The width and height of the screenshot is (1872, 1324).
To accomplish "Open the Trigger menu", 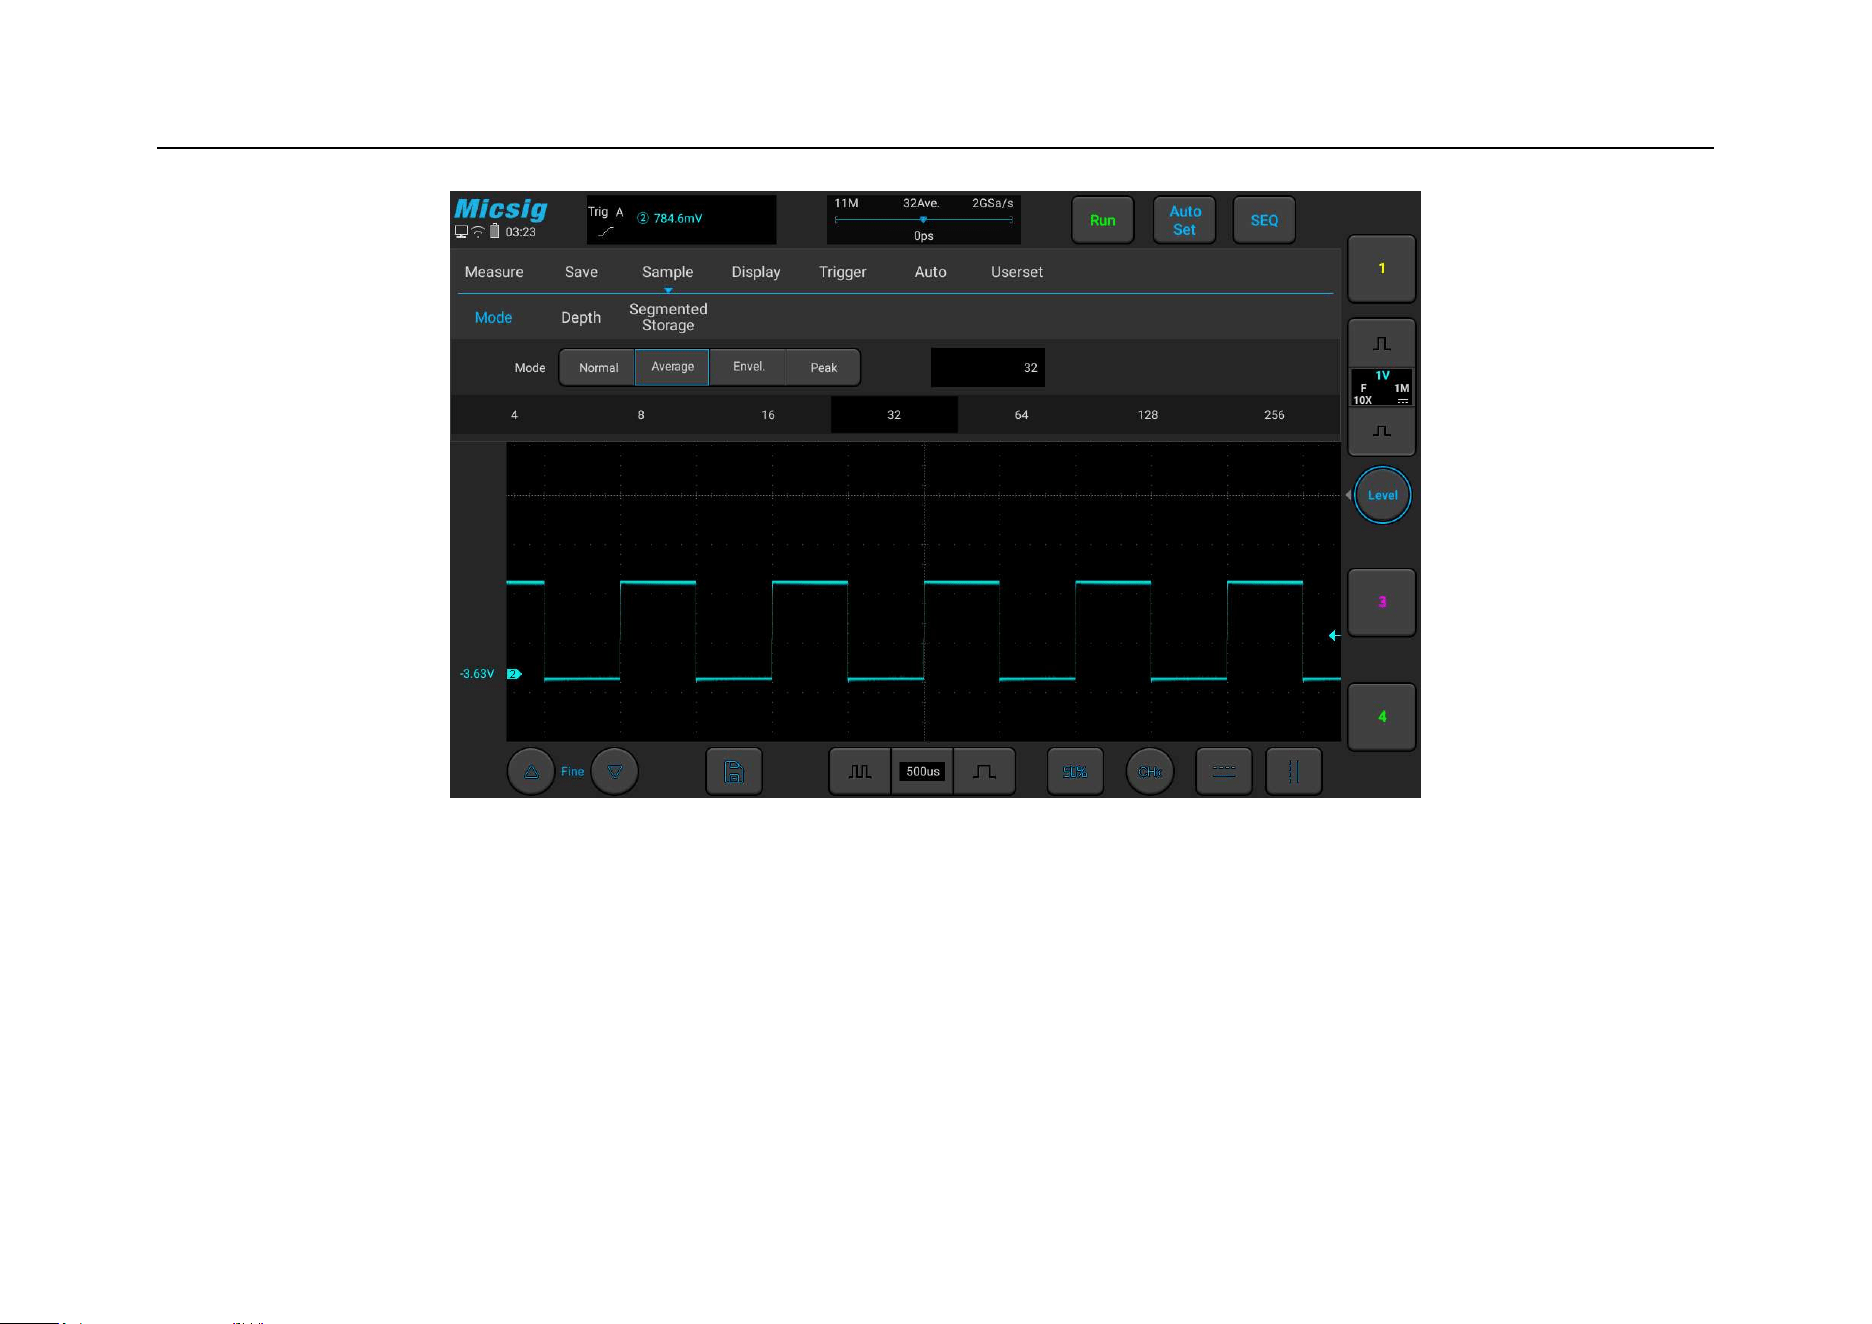I will (843, 272).
